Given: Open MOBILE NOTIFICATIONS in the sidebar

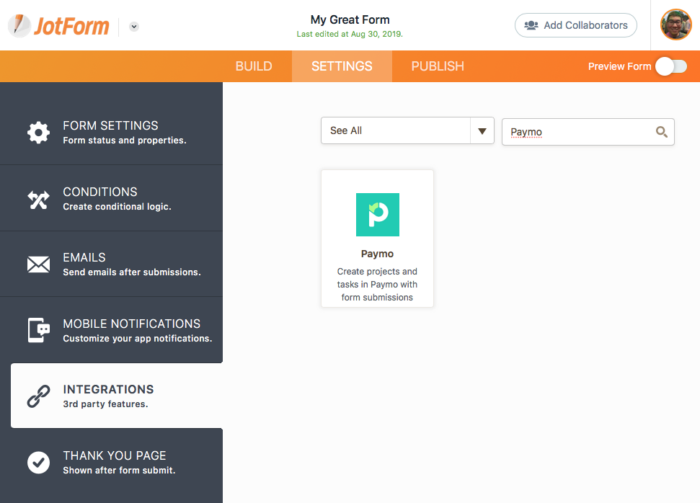Looking at the screenshot, I should point(111,330).
